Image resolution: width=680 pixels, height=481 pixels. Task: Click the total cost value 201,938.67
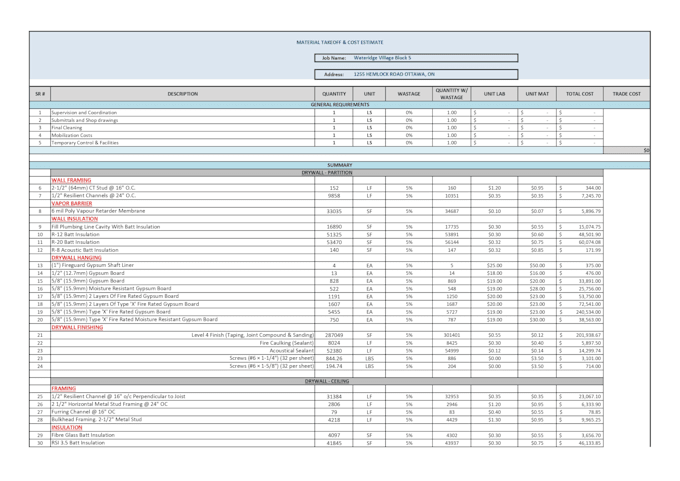click(589, 335)
